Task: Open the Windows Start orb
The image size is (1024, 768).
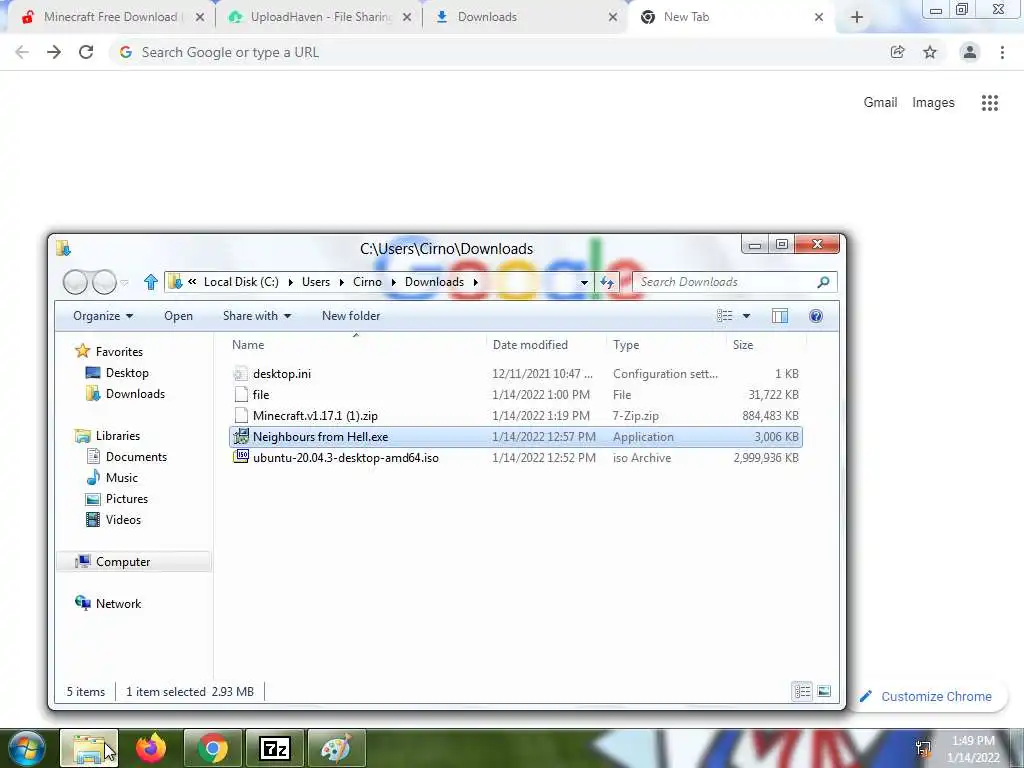Action: (26, 748)
